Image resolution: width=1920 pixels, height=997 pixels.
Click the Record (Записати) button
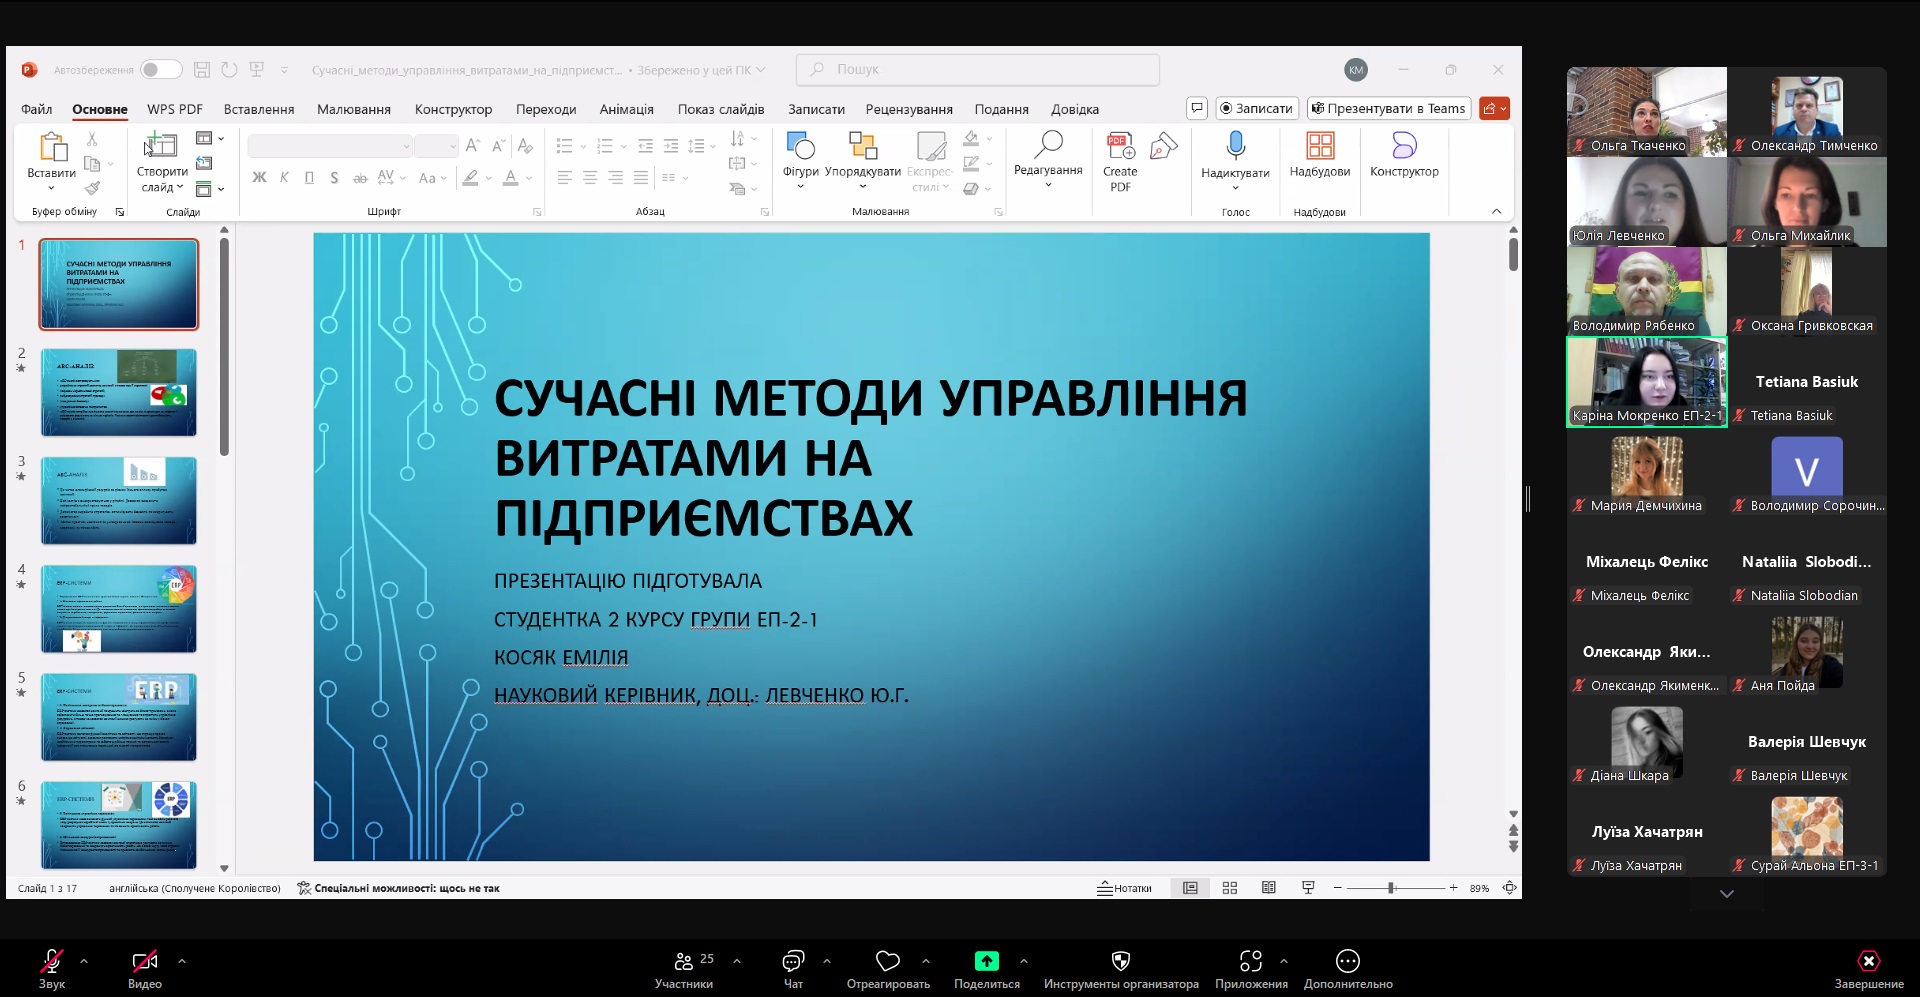tap(1256, 108)
